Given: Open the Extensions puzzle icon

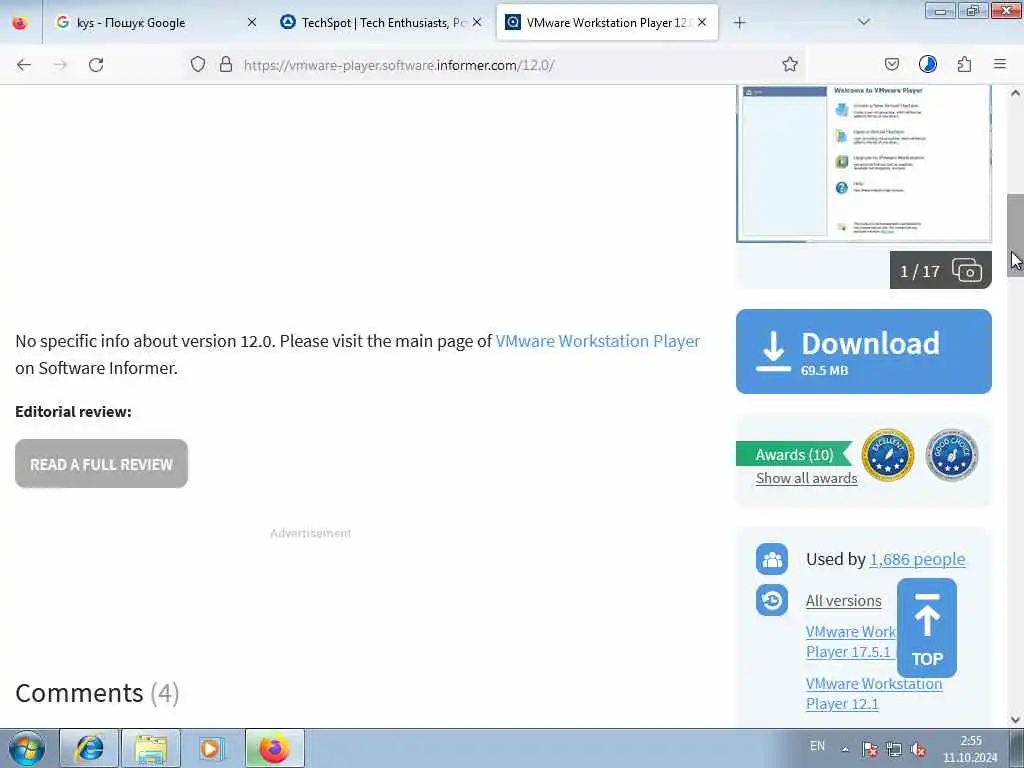Looking at the screenshot, I should coord(964,64).
